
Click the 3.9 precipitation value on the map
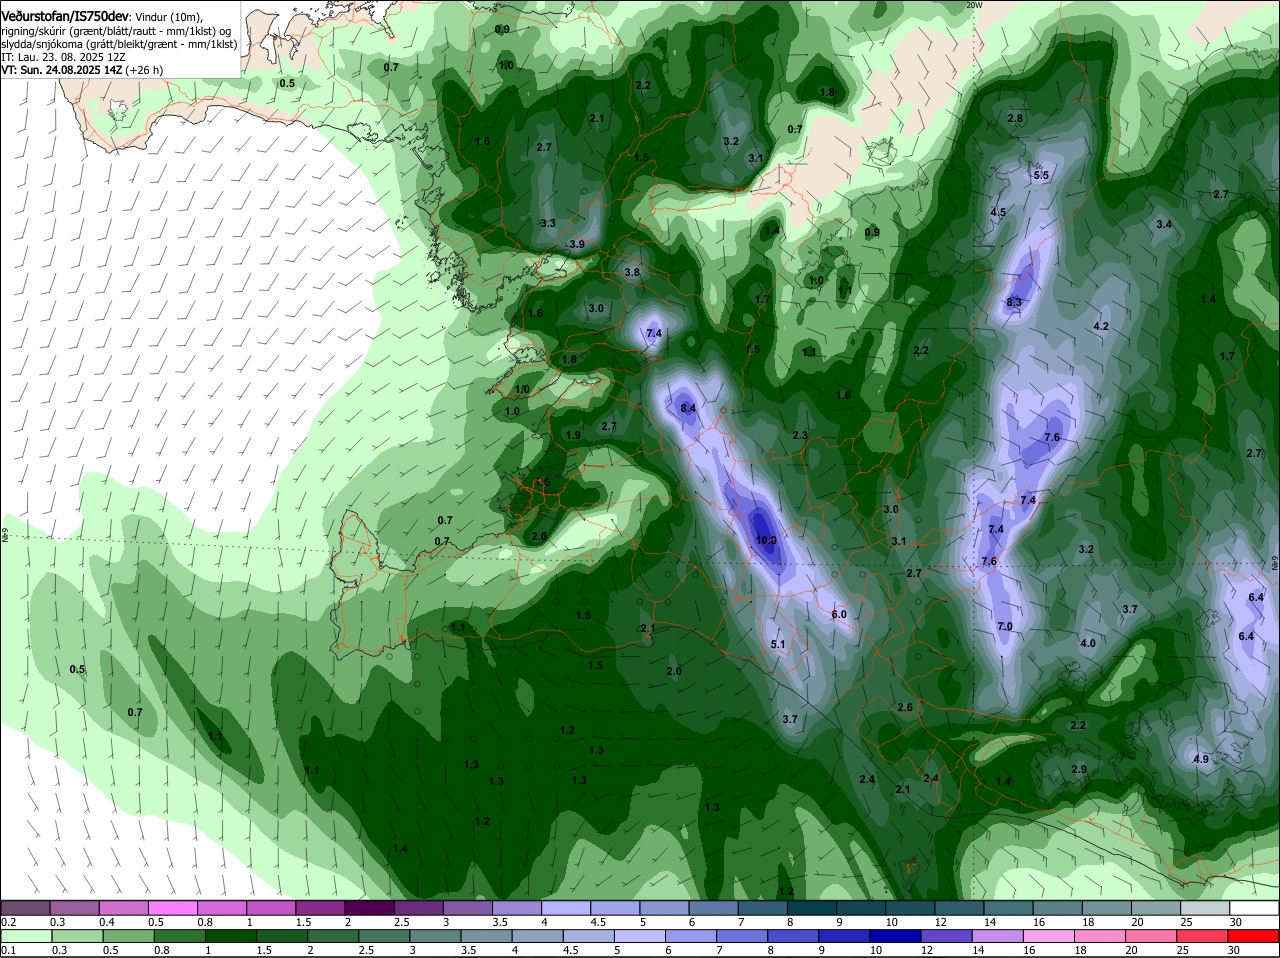(577, 244)
